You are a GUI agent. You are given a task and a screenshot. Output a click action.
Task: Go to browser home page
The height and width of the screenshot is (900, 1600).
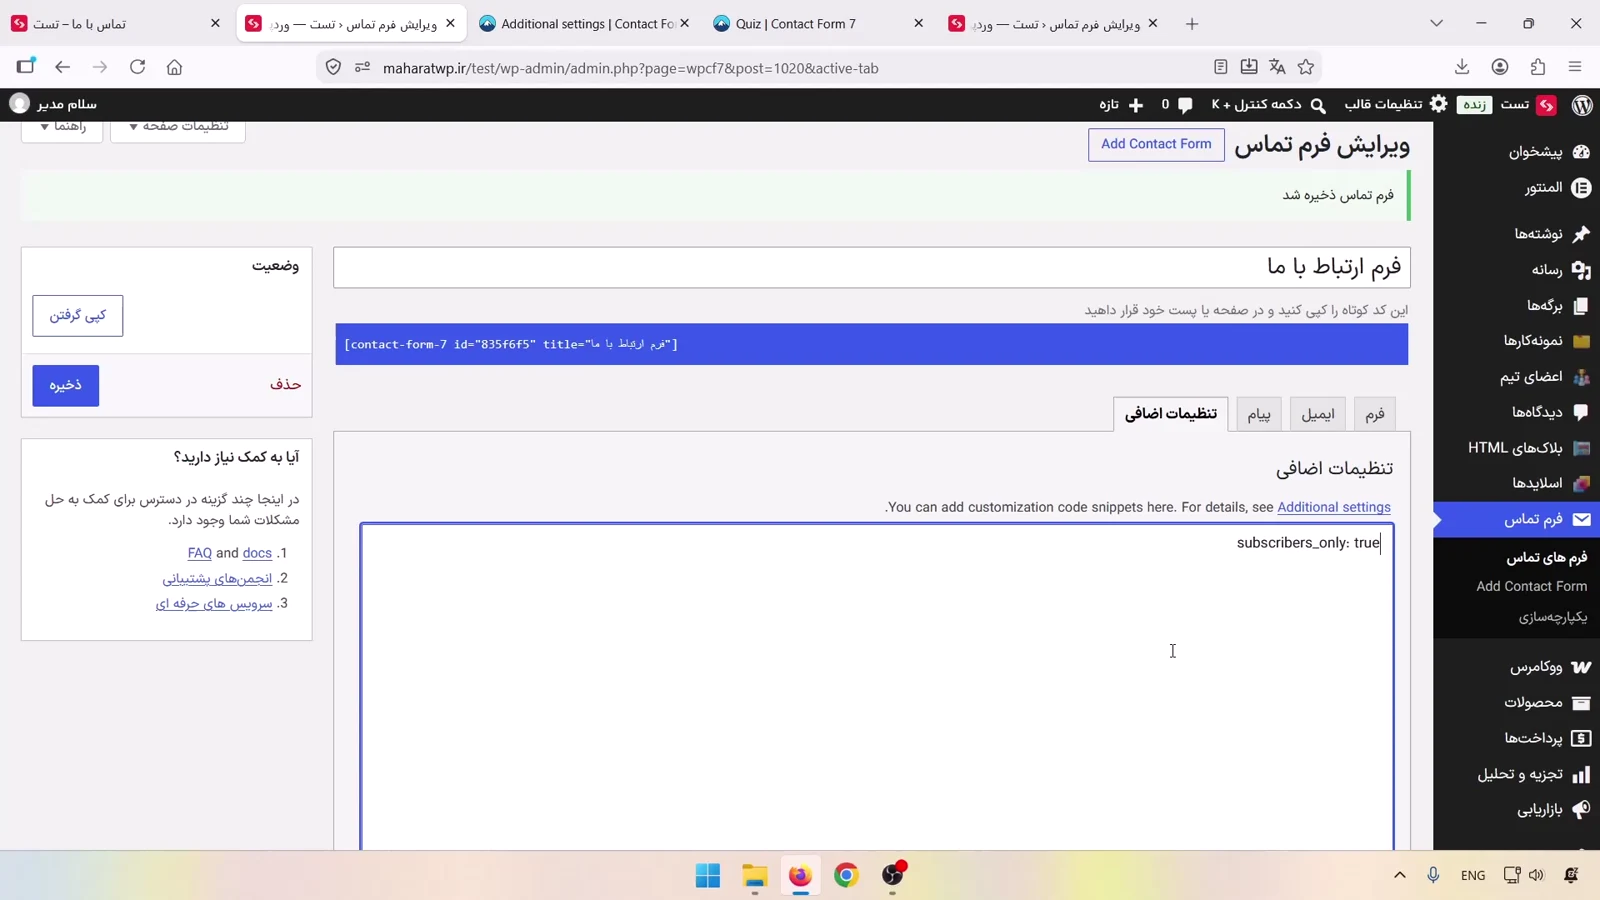174,67
